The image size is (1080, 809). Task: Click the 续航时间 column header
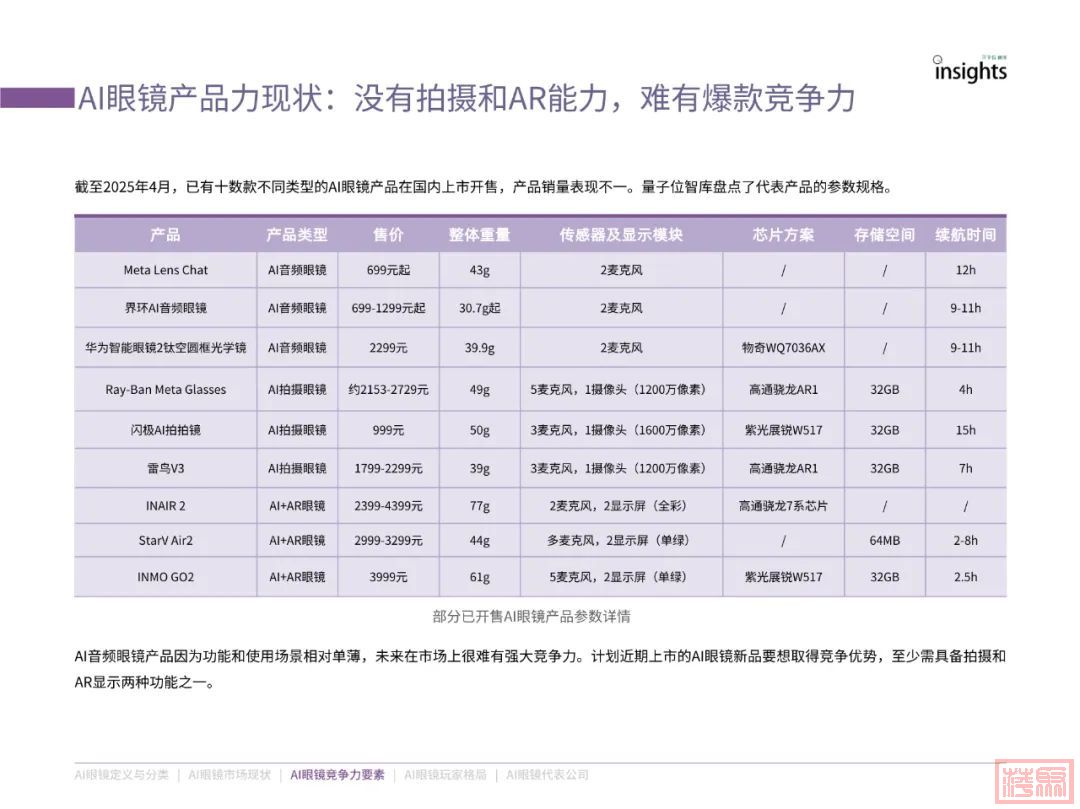[x=965, y=235]
